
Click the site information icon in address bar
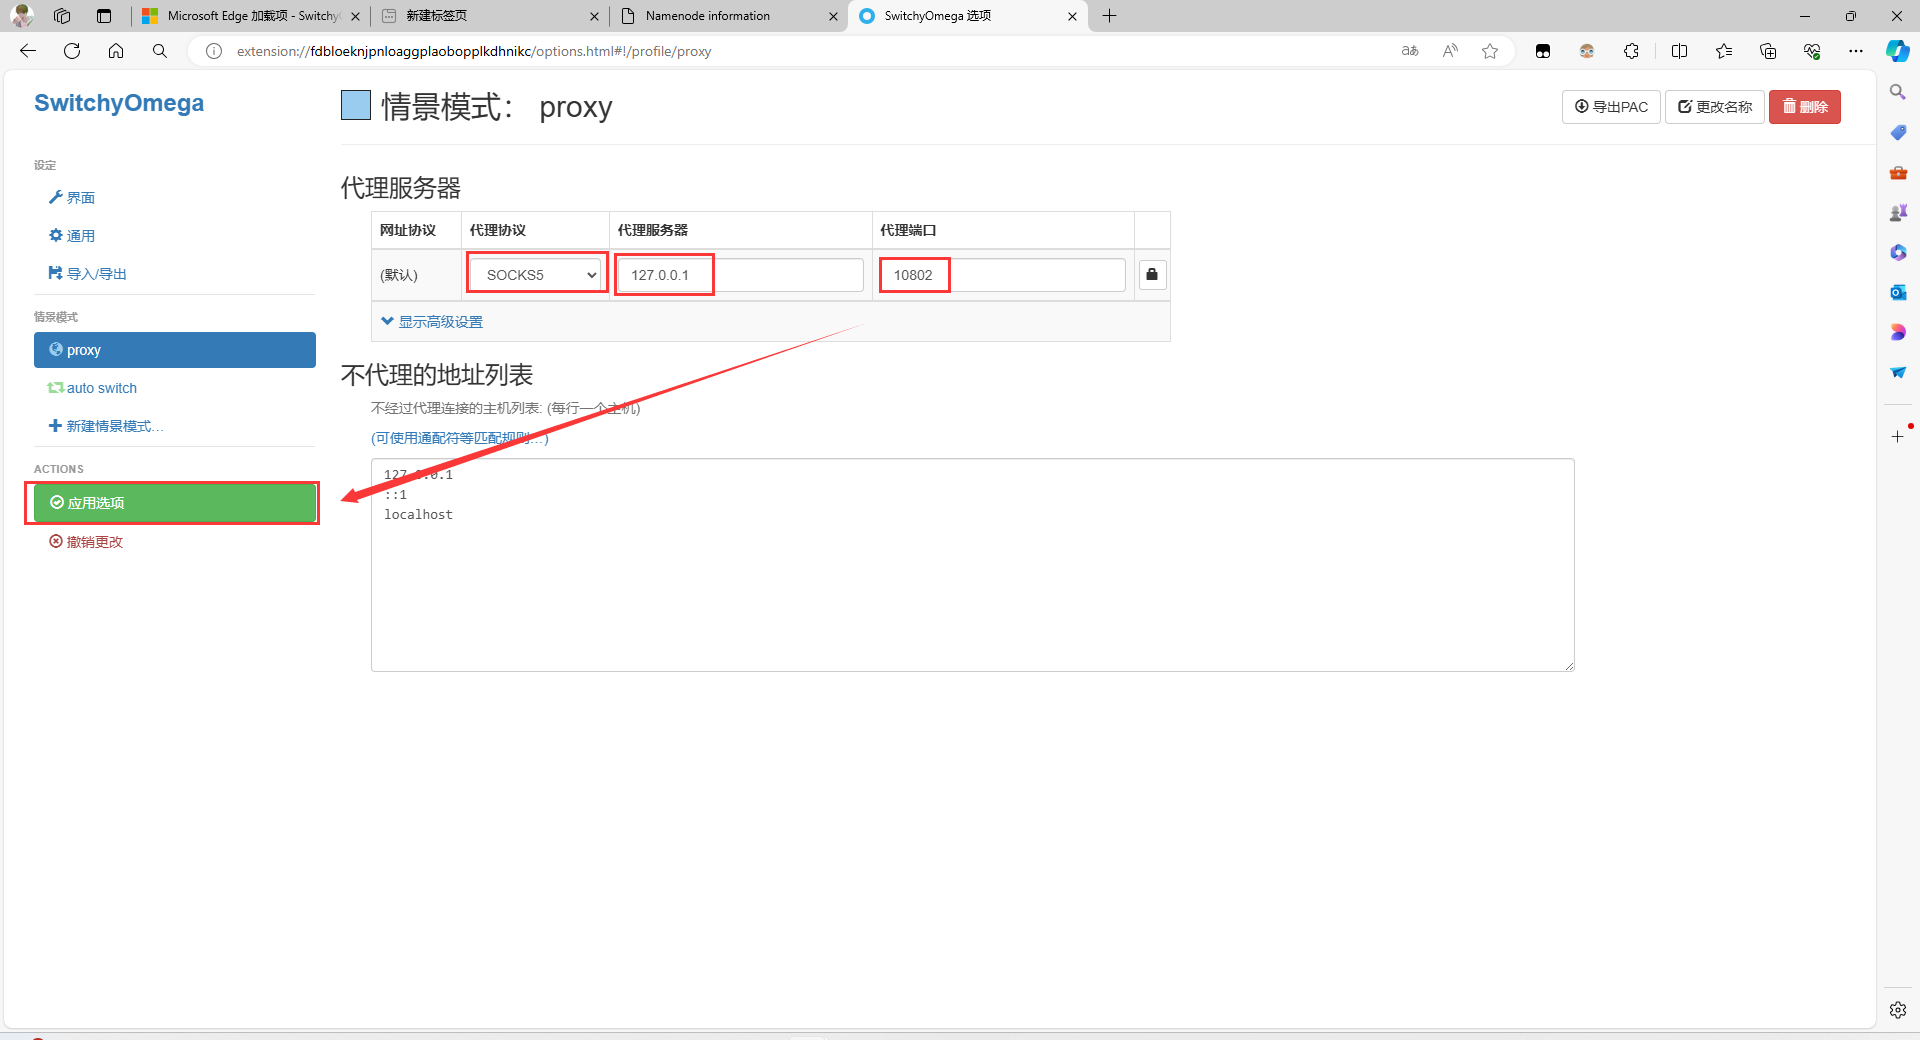coord(214,51)
